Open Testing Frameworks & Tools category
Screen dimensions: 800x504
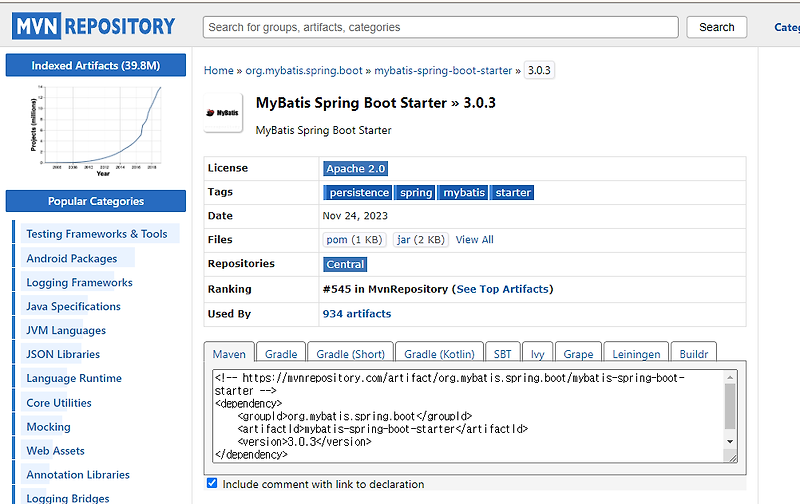tap(97, 234)
